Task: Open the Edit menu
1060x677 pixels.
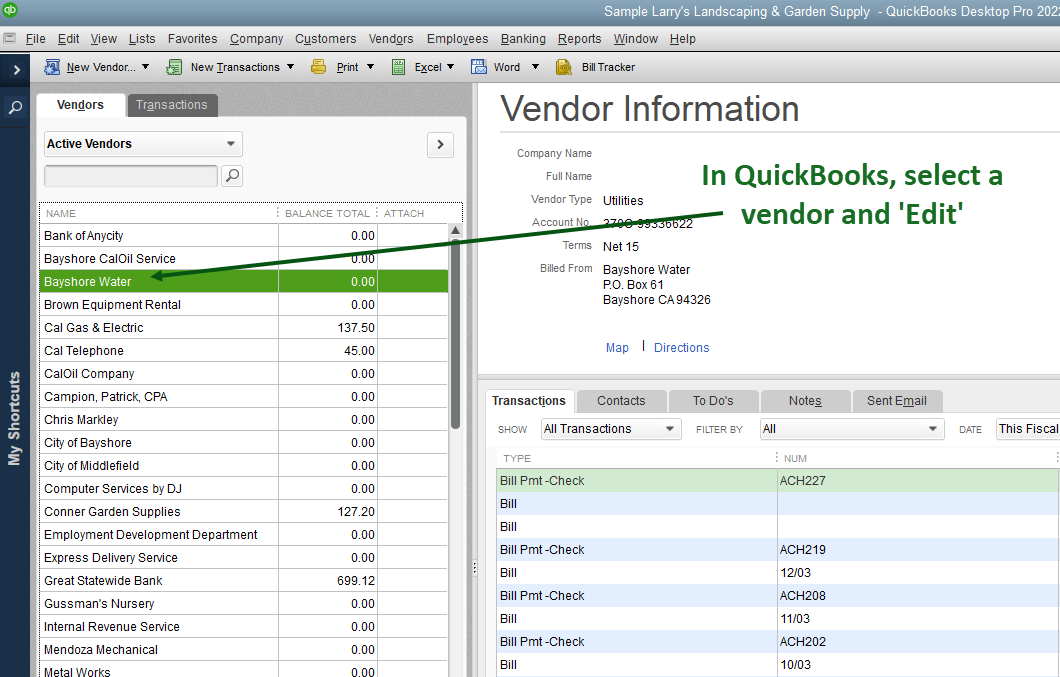Action: (68, 39)
